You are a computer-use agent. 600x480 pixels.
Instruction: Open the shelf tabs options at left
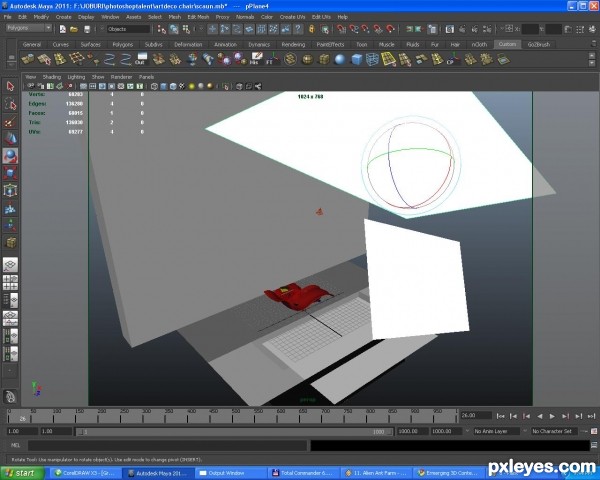(x=11, y=57)
